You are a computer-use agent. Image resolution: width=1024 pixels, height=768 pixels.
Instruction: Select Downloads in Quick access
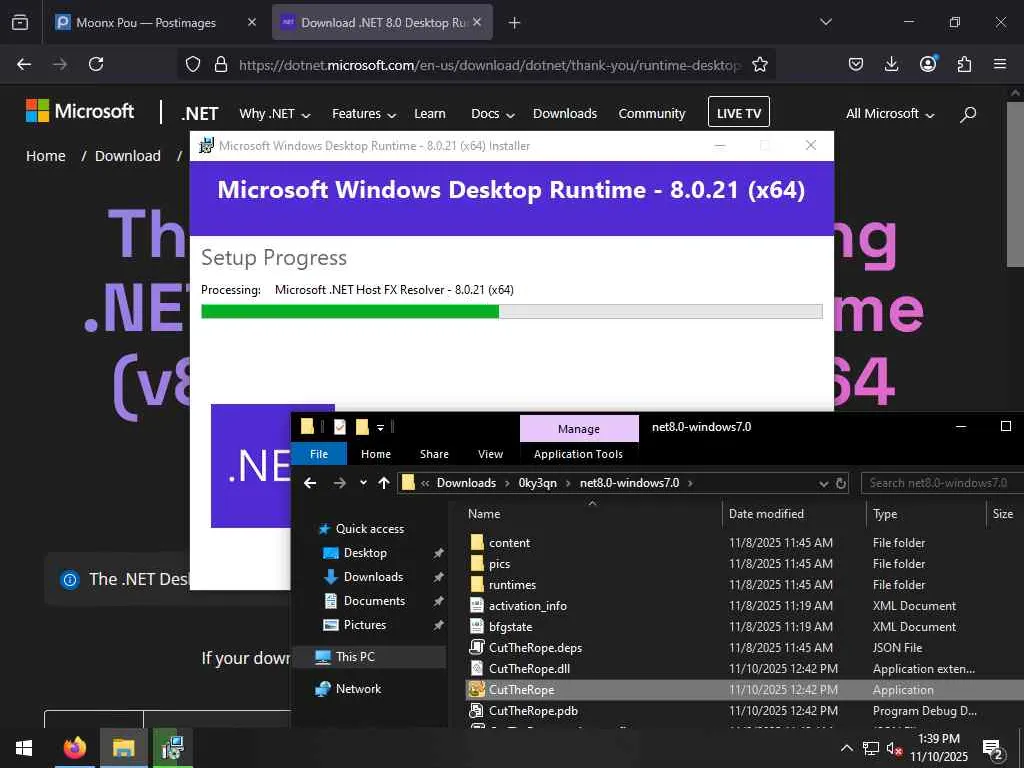pyautogui.click(x=374, y=577)
